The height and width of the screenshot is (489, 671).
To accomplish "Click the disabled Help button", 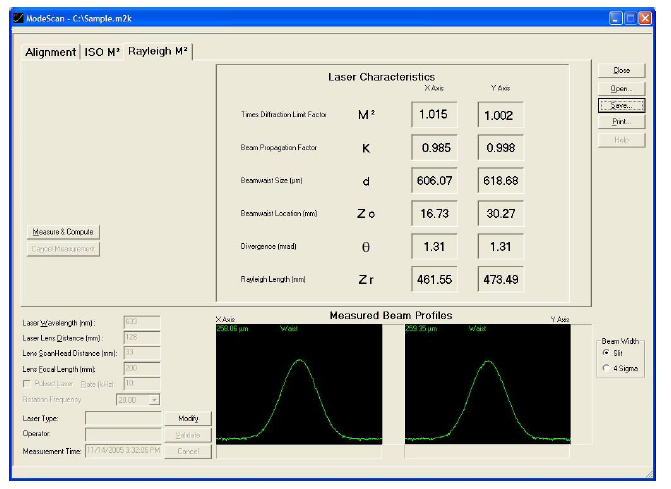I will point(621,140).
